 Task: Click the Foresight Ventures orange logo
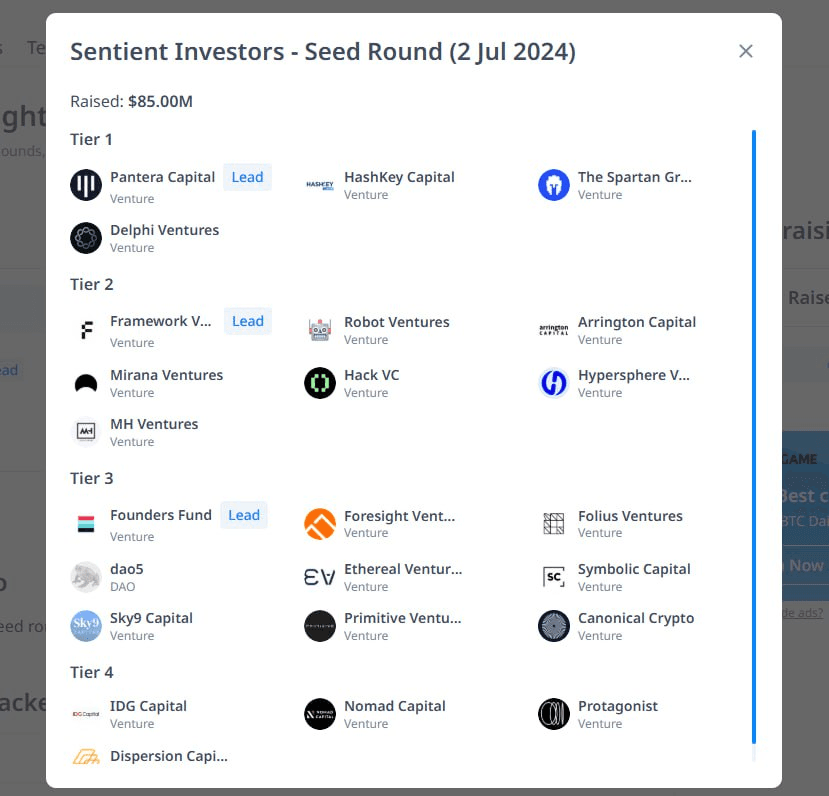(320, 524)
